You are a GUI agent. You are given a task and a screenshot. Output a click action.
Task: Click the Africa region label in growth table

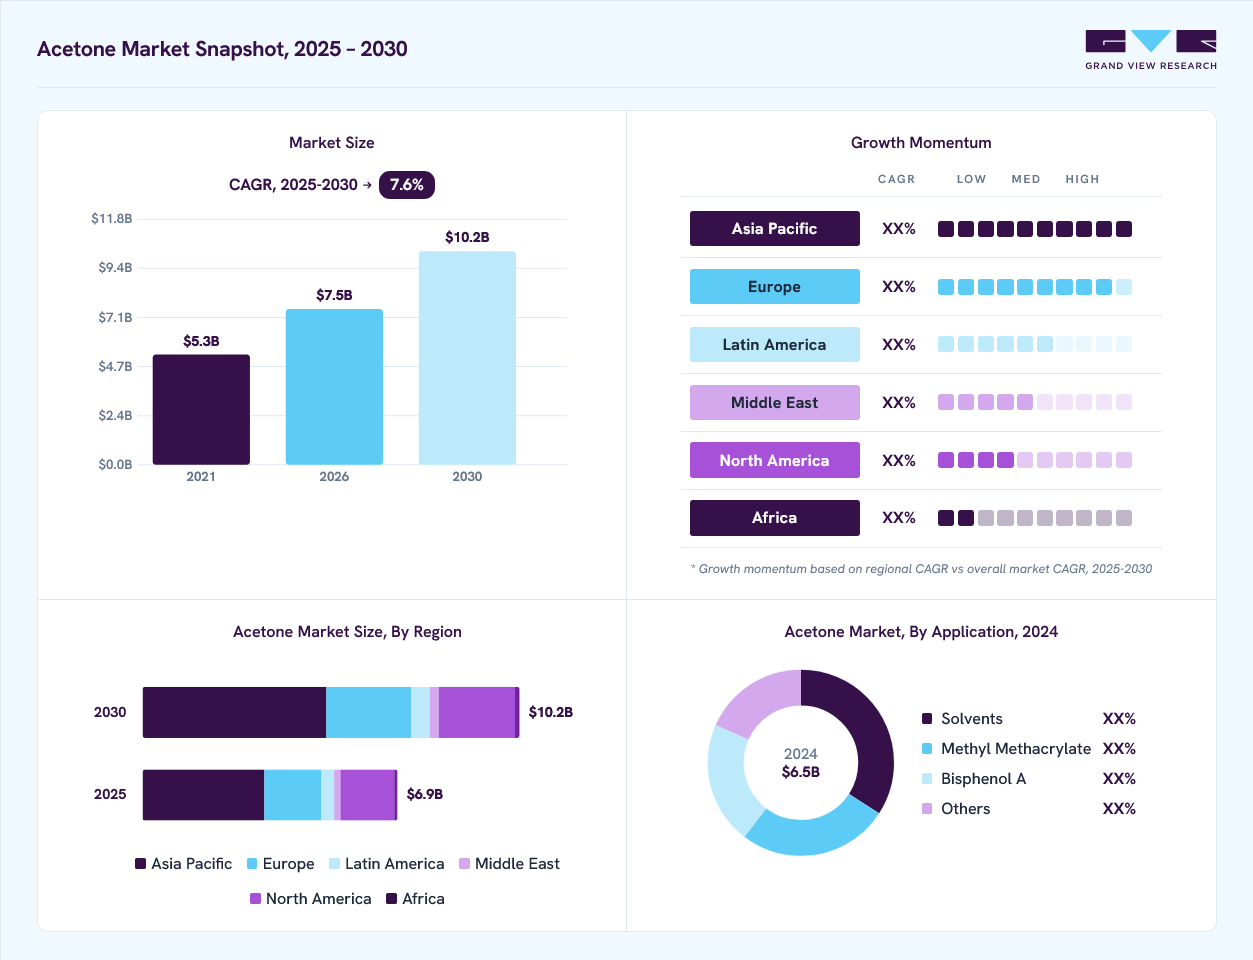[775, 518]
